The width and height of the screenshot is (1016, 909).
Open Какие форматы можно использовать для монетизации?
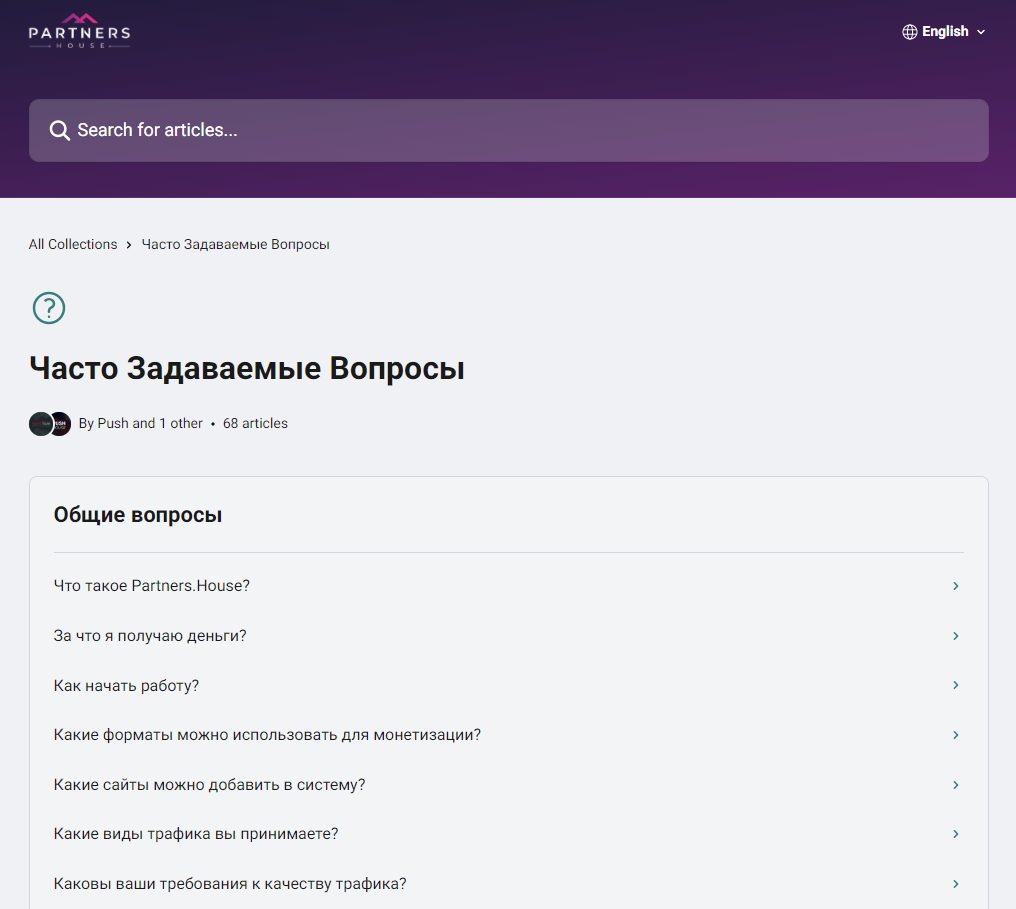[509, 735]
